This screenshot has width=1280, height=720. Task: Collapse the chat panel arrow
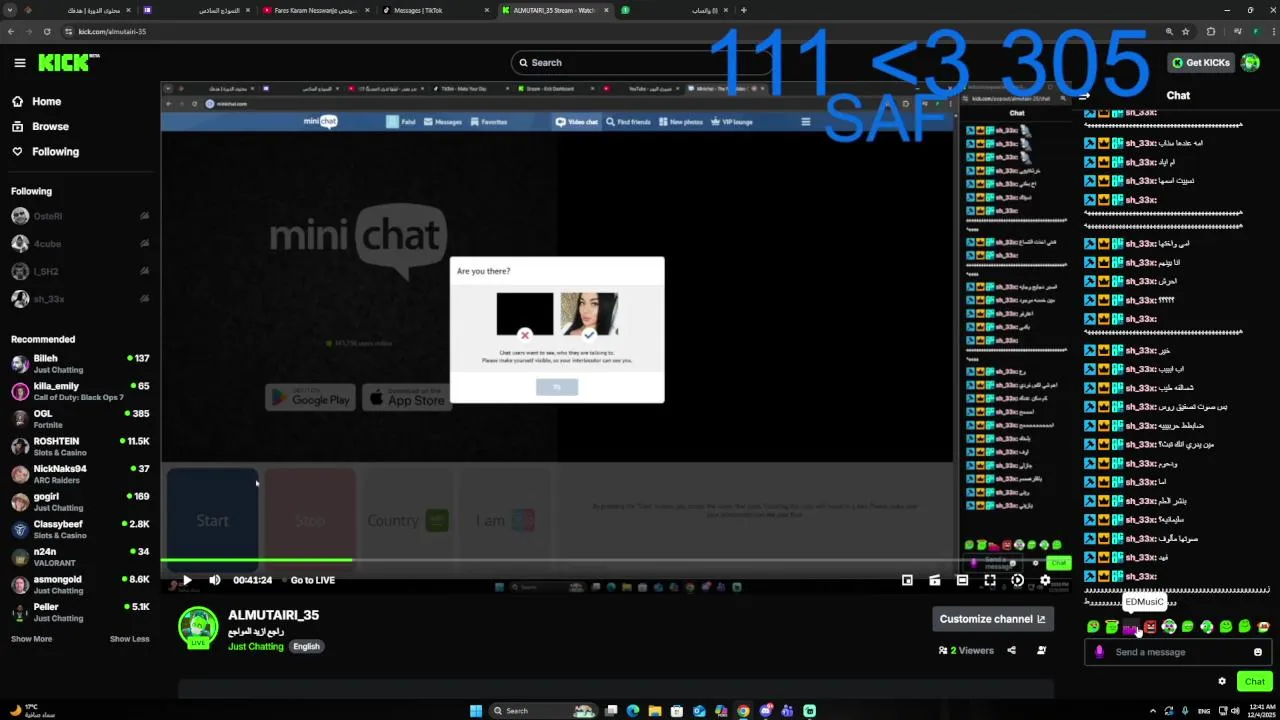point(1085,96)
